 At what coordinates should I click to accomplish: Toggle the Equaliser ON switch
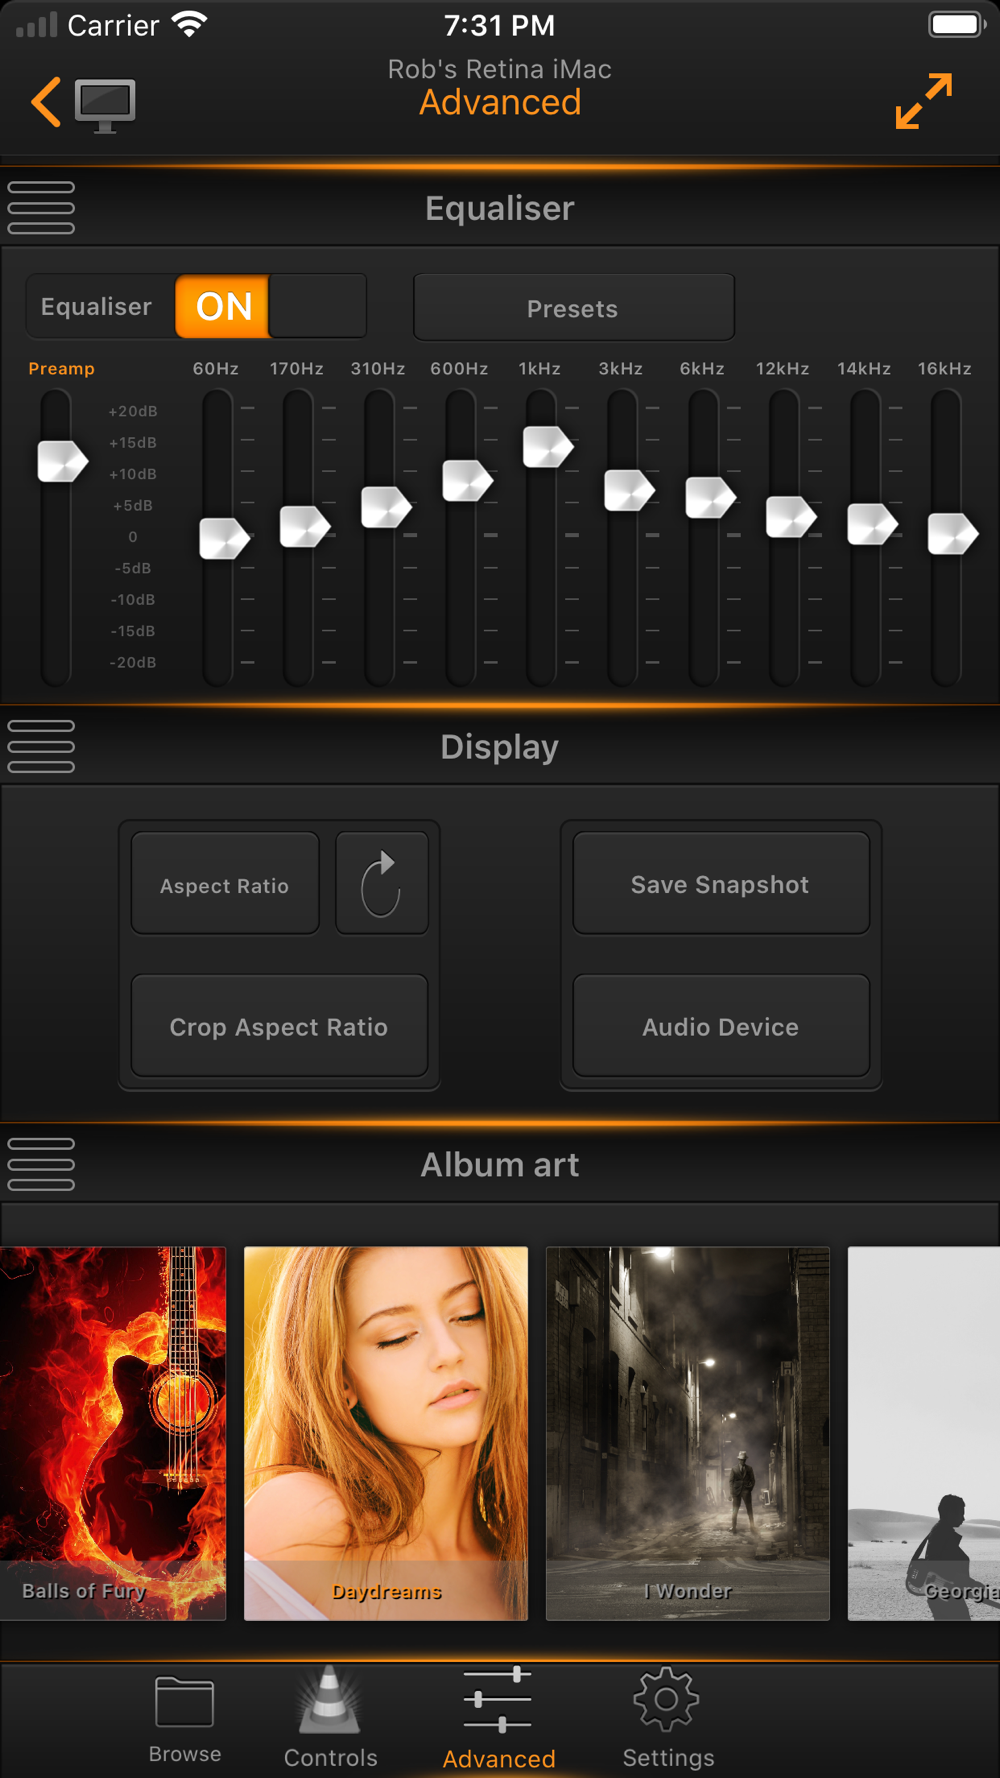[x=271, y=306]
